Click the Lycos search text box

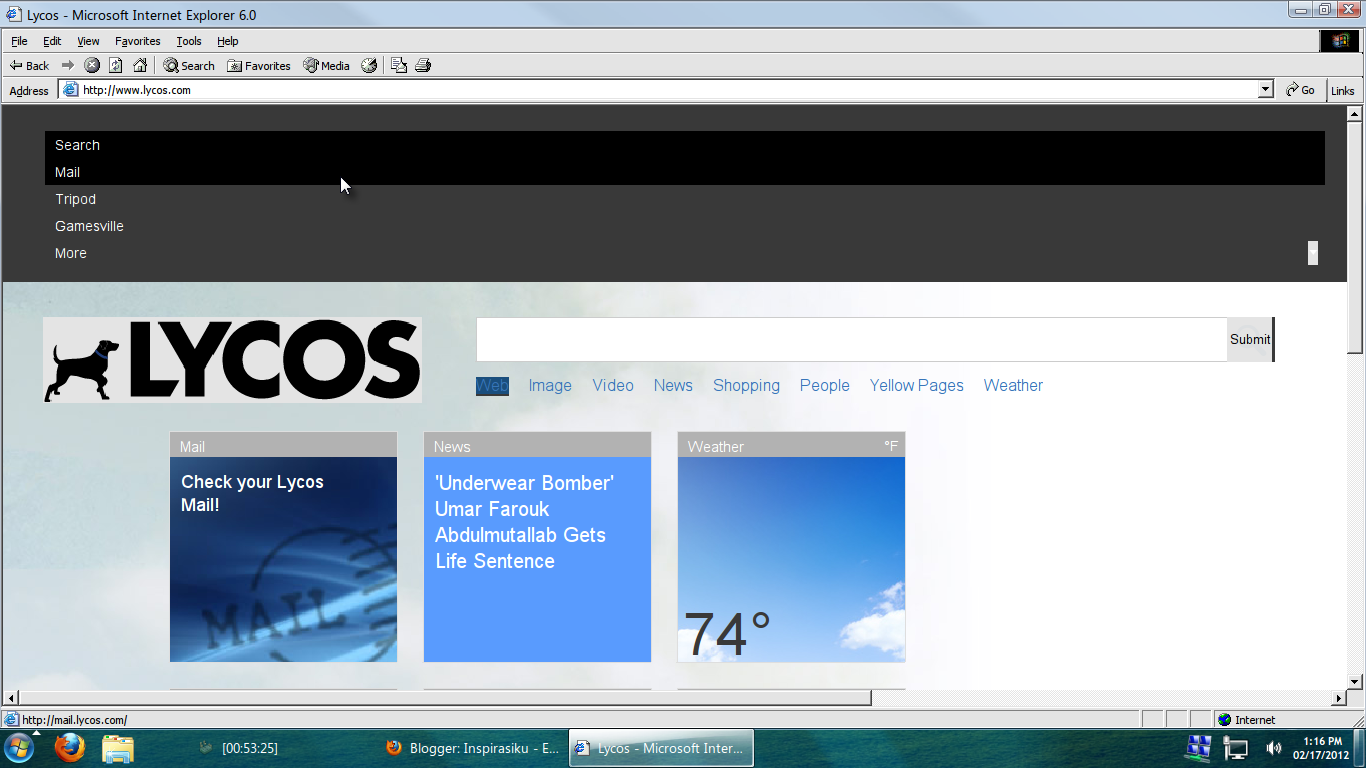851,339
